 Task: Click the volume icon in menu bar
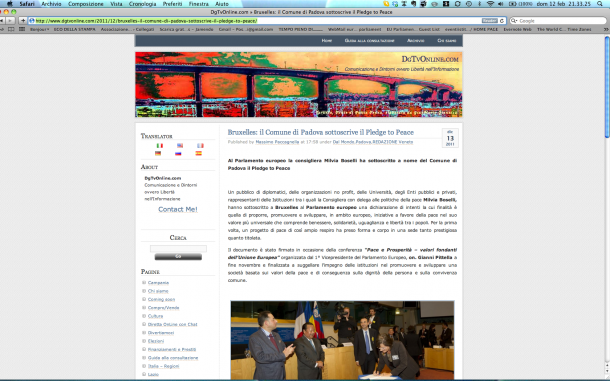pos(501,4)
